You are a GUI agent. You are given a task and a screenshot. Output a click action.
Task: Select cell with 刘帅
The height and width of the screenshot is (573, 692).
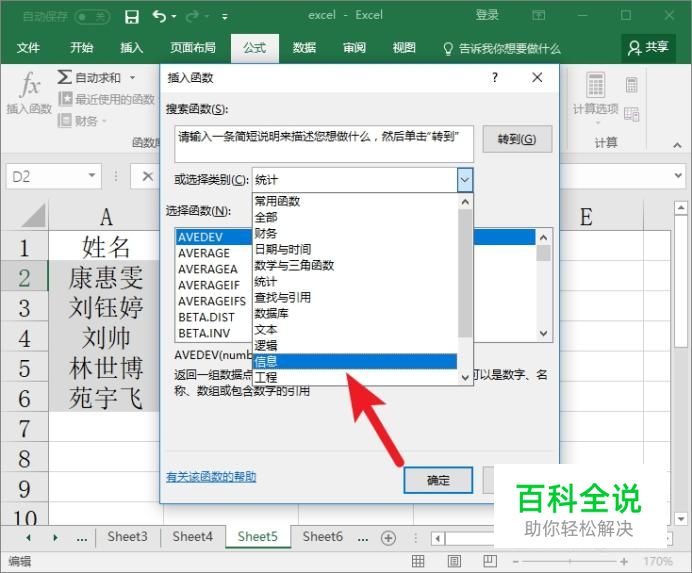tap(106, 338)
